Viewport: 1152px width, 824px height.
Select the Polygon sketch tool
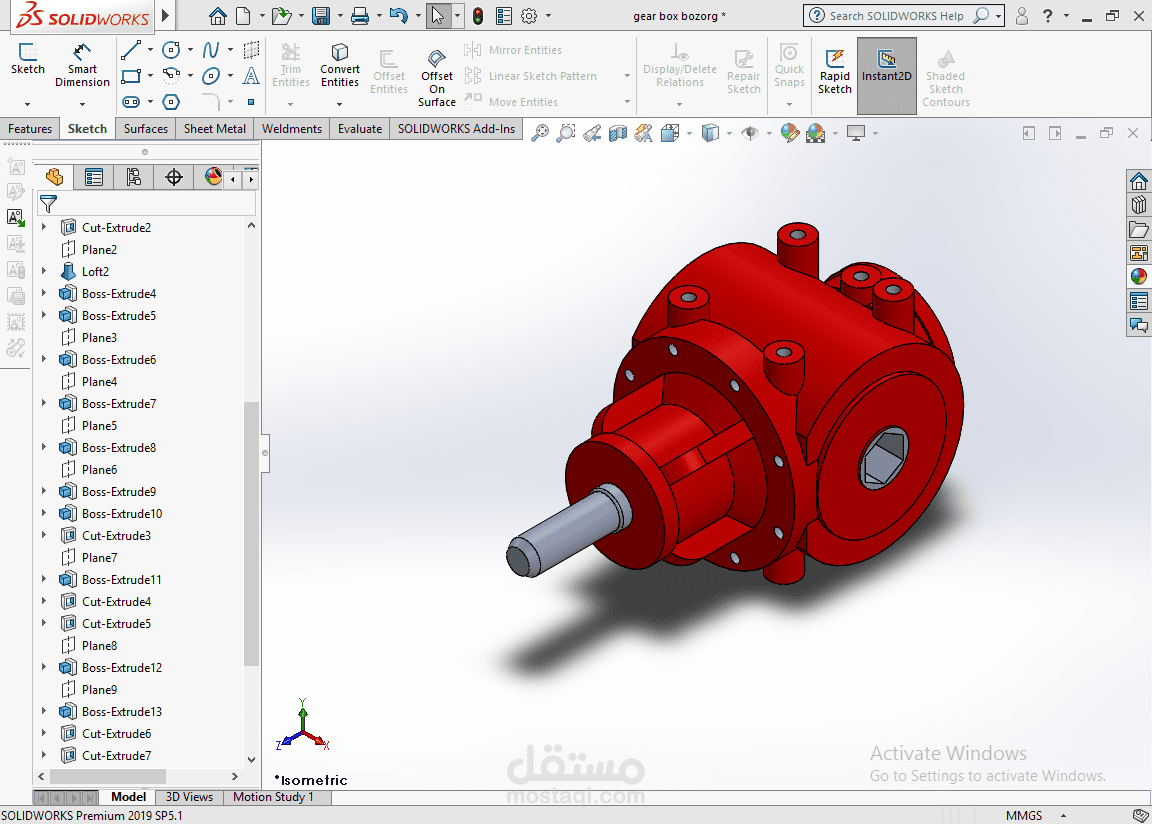click(171, 101)
